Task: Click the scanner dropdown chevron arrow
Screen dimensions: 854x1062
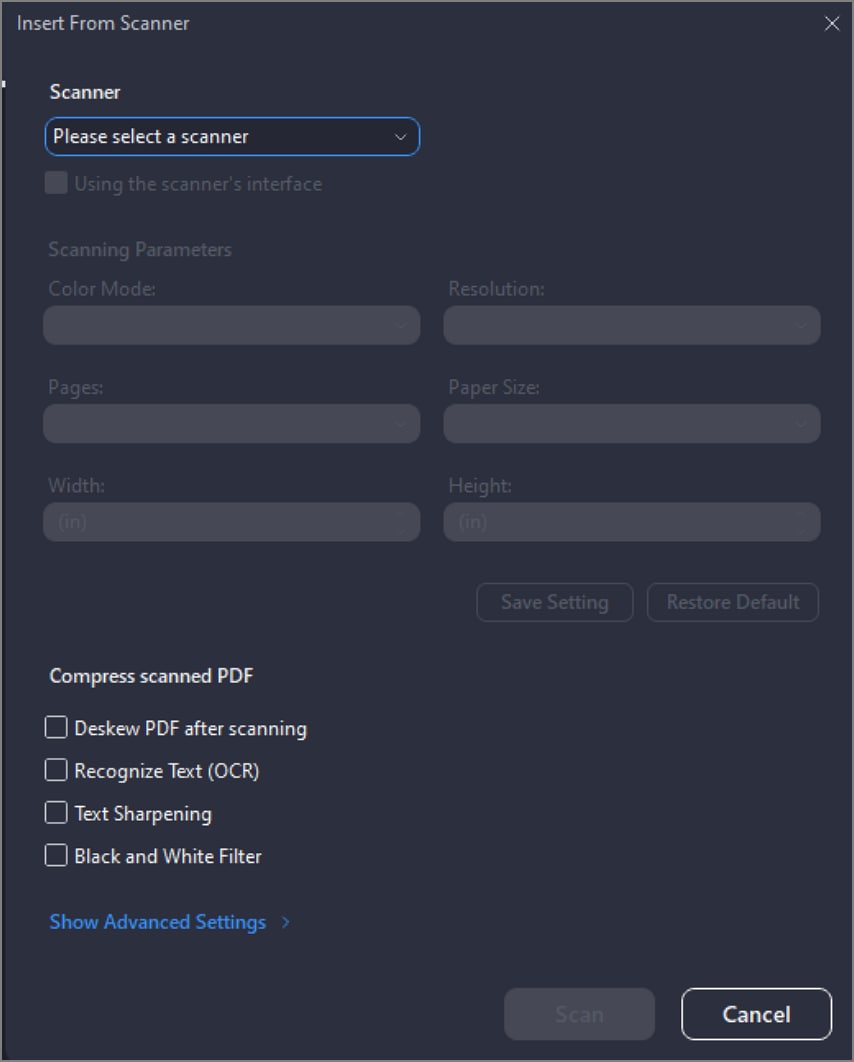Action: click(x=400, y=137)
